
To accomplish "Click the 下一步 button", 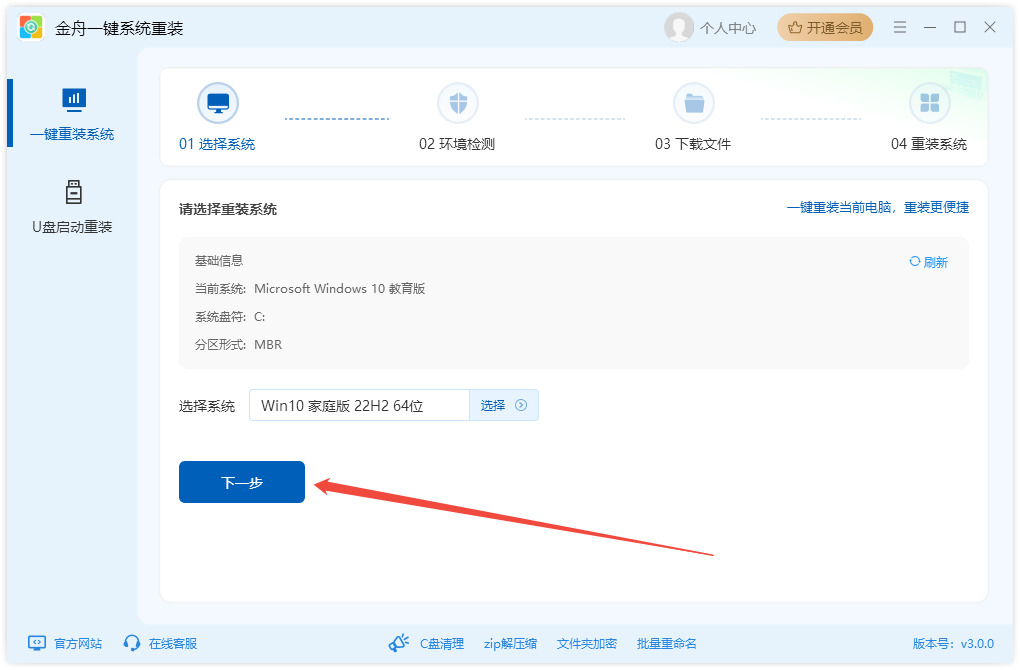I will (x=241, y=481).
